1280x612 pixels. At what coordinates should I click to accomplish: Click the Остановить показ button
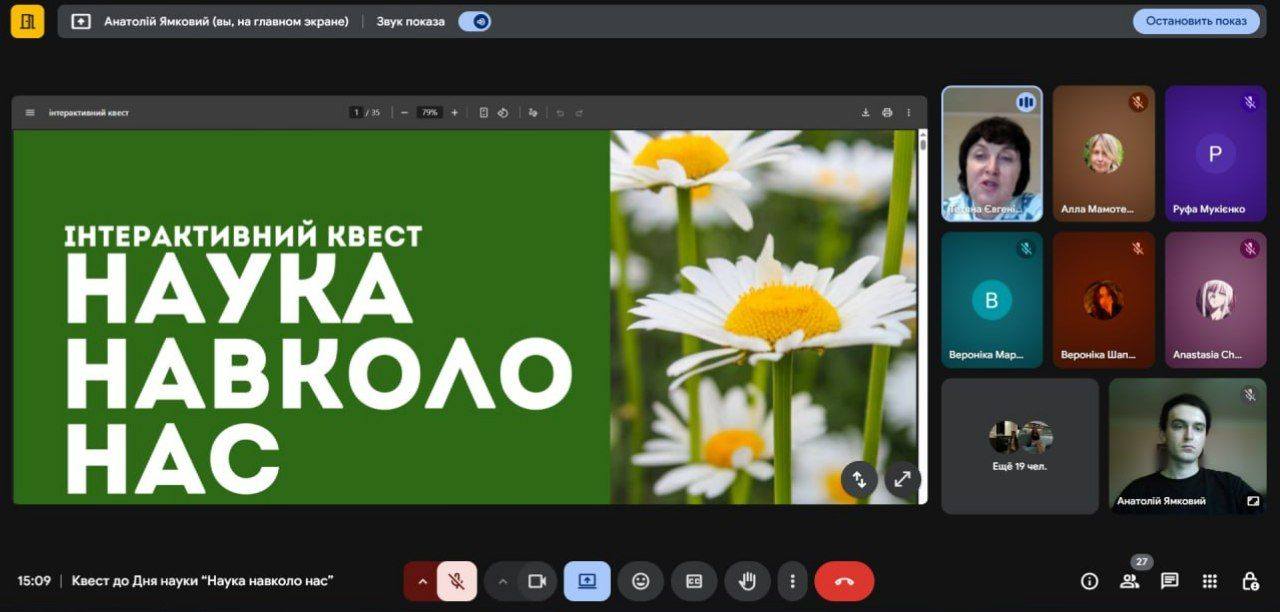click(1196, 21)
